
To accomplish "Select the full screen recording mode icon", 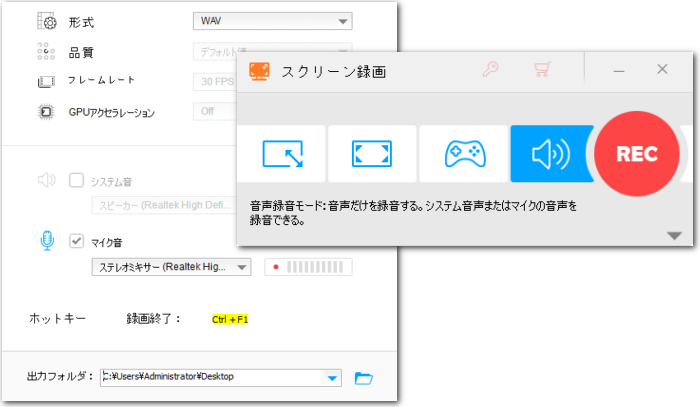I will click(x=372, y=154).
